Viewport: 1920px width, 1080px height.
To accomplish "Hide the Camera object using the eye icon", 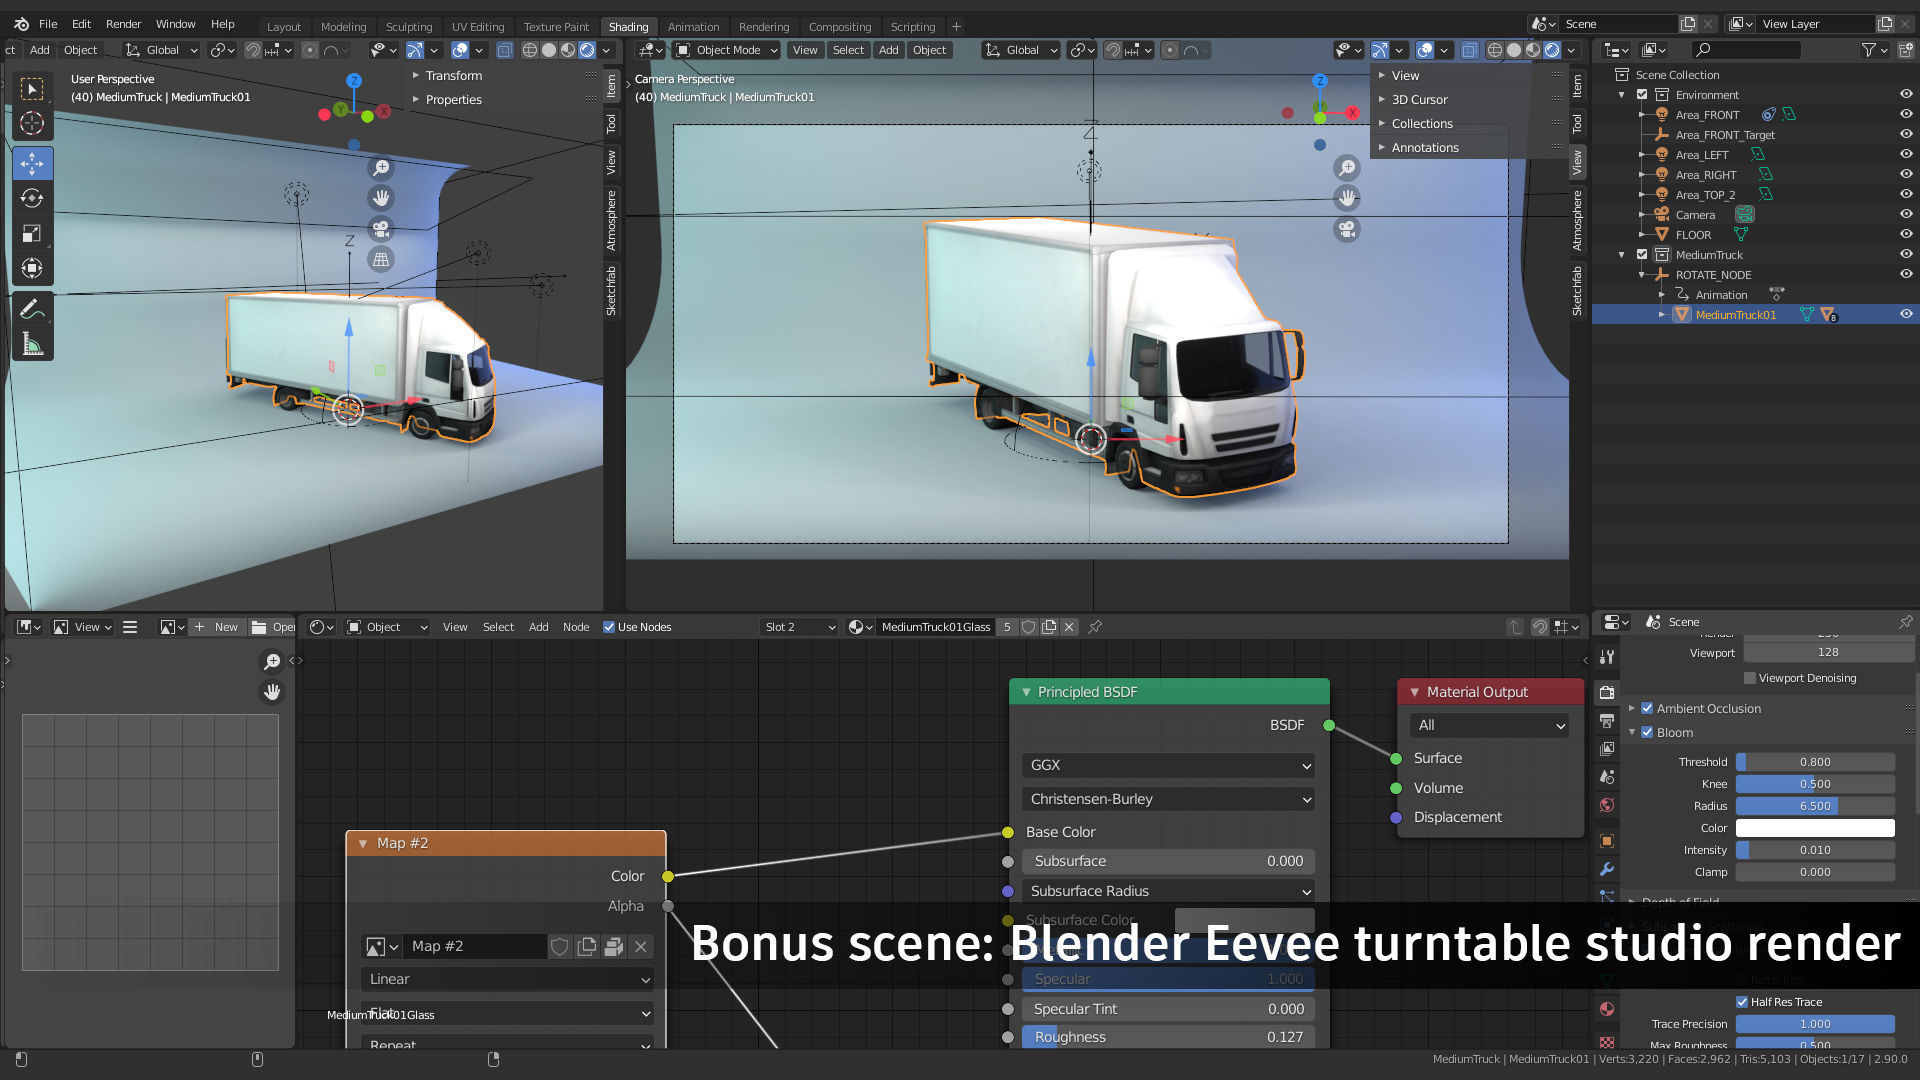I will point(1906,214).
